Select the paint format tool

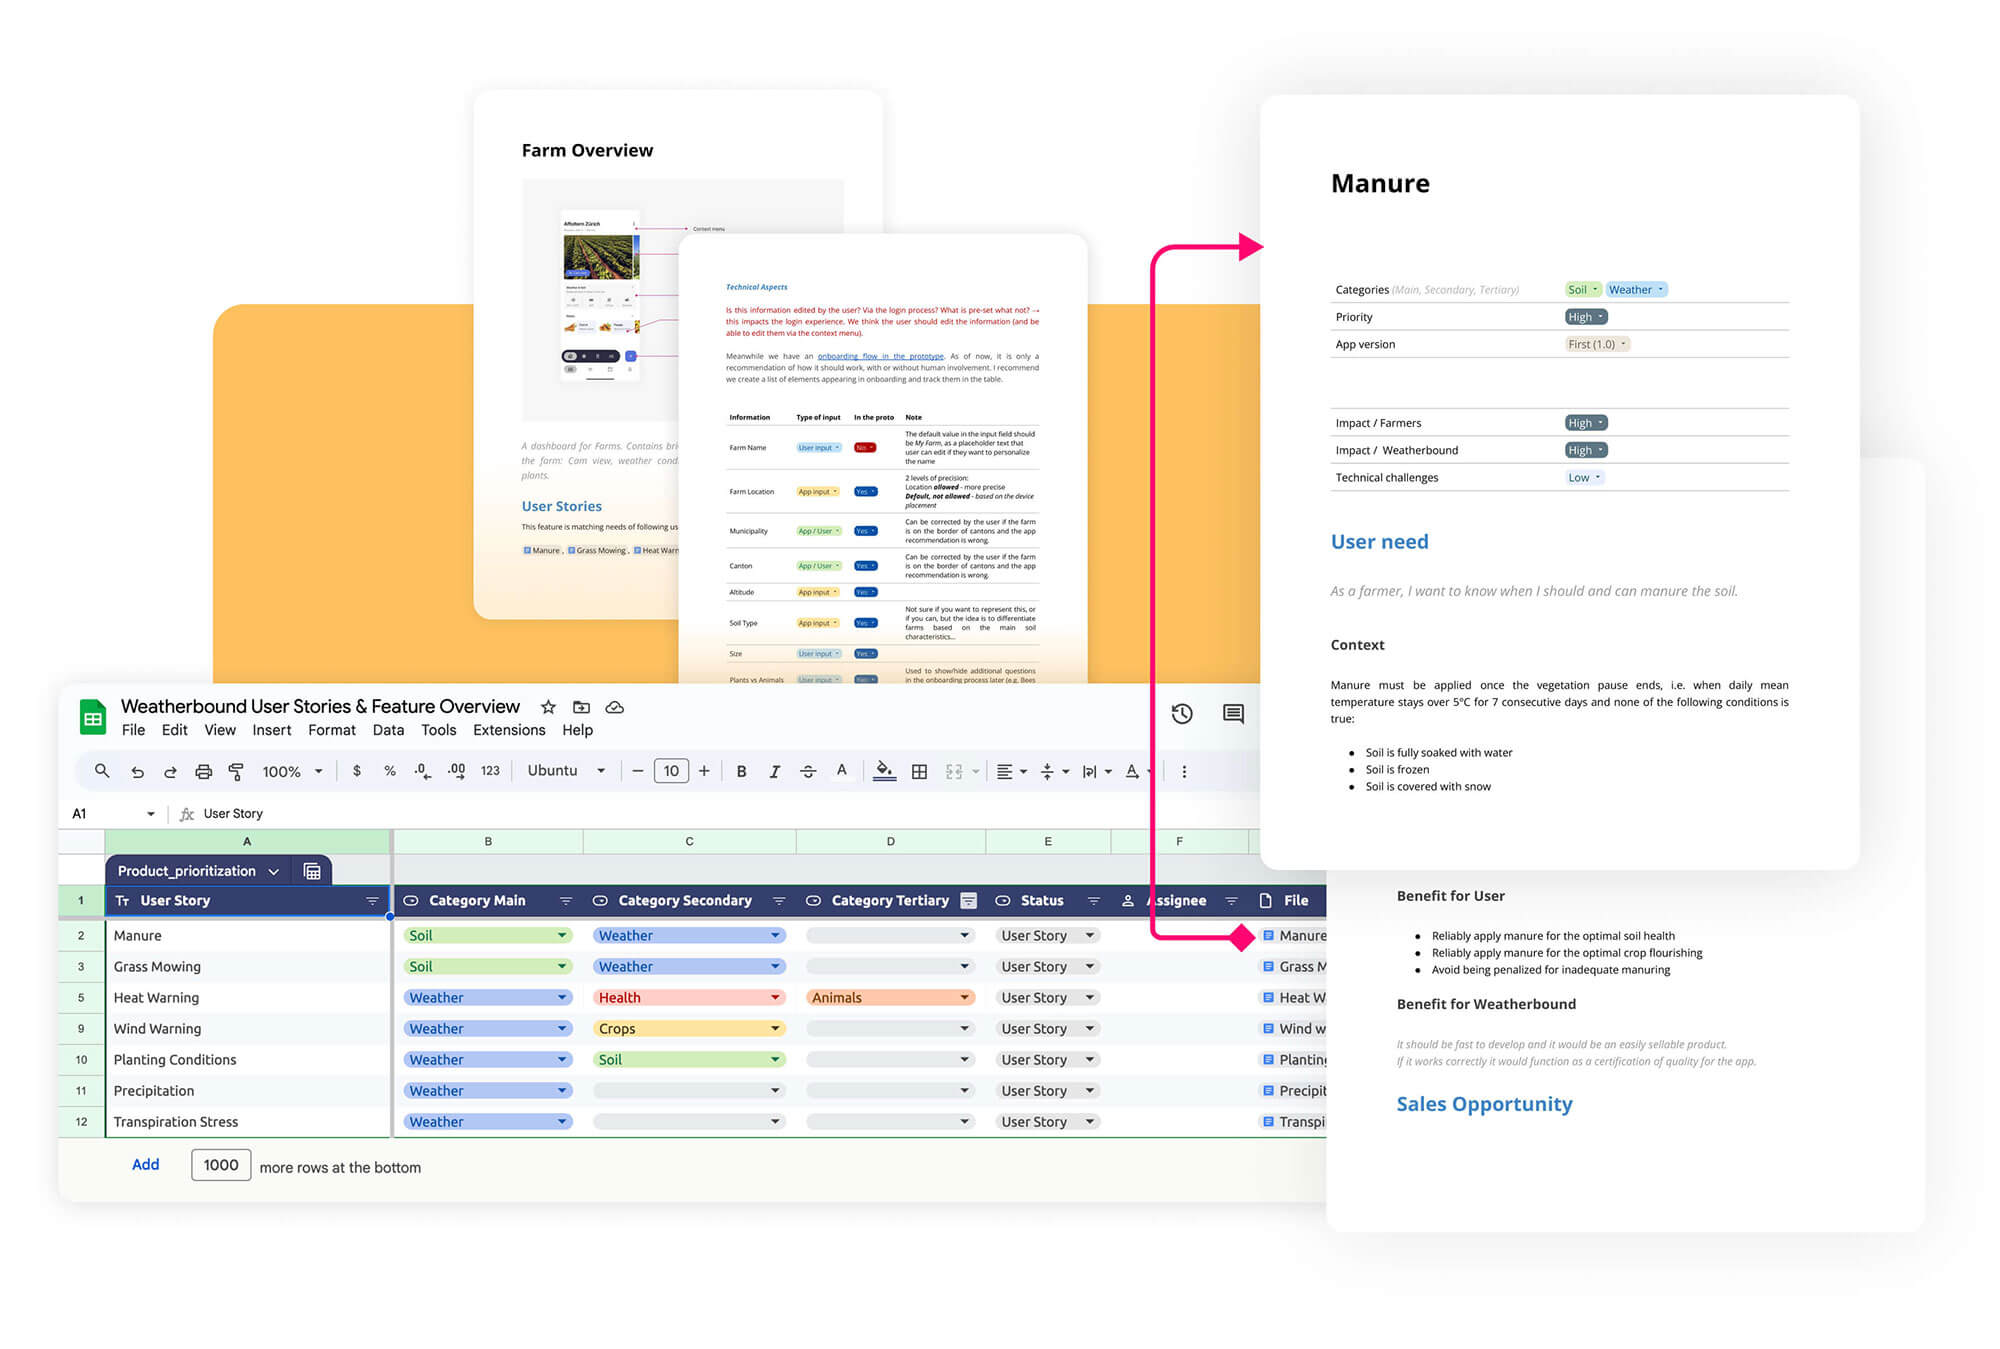pyautogui.click(x=236, y=771)
